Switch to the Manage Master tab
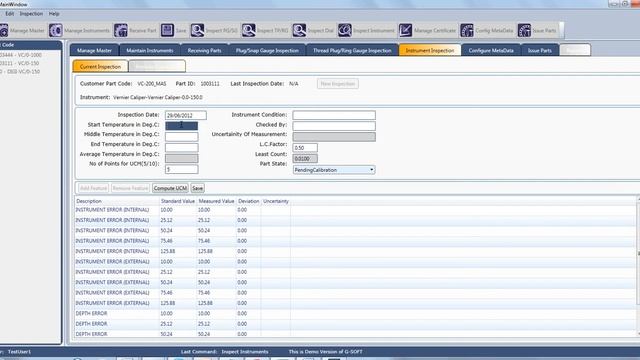The image size is (640, 360). pos(94,50)
